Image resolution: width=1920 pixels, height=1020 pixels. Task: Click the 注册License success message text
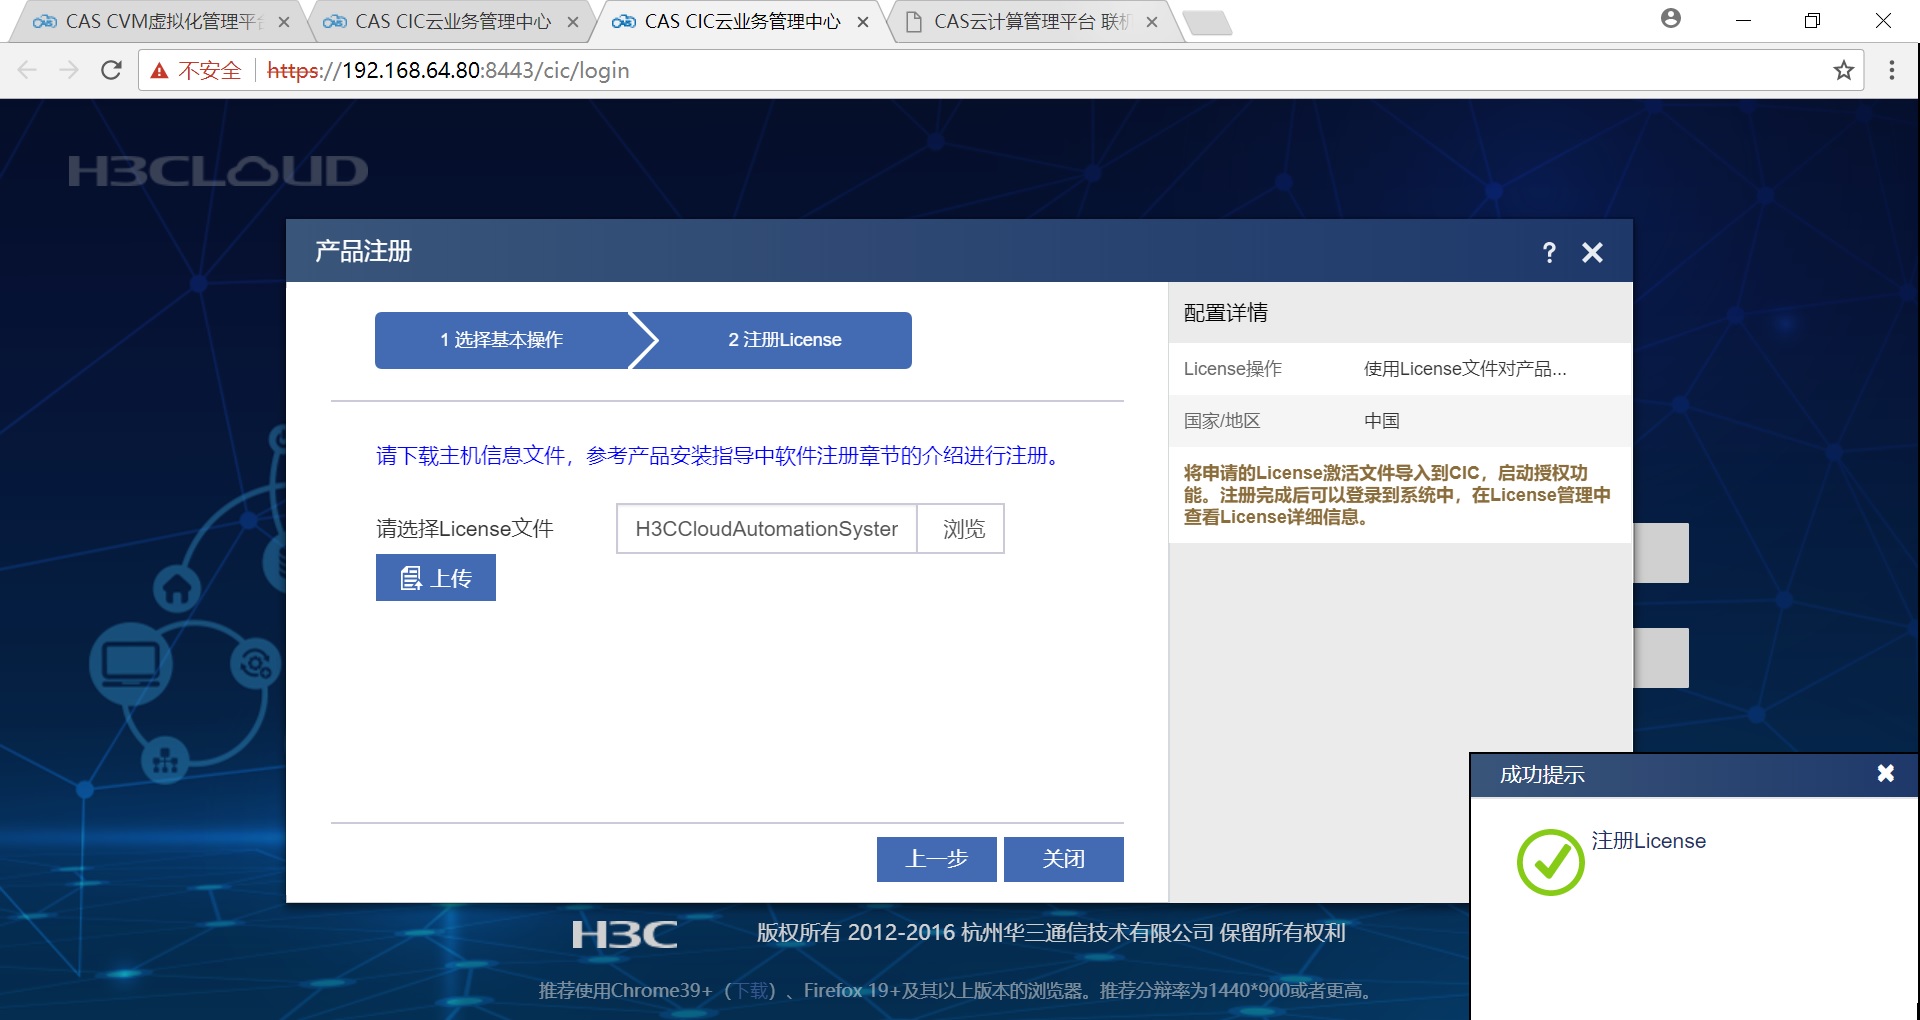tap(1648, 841)
